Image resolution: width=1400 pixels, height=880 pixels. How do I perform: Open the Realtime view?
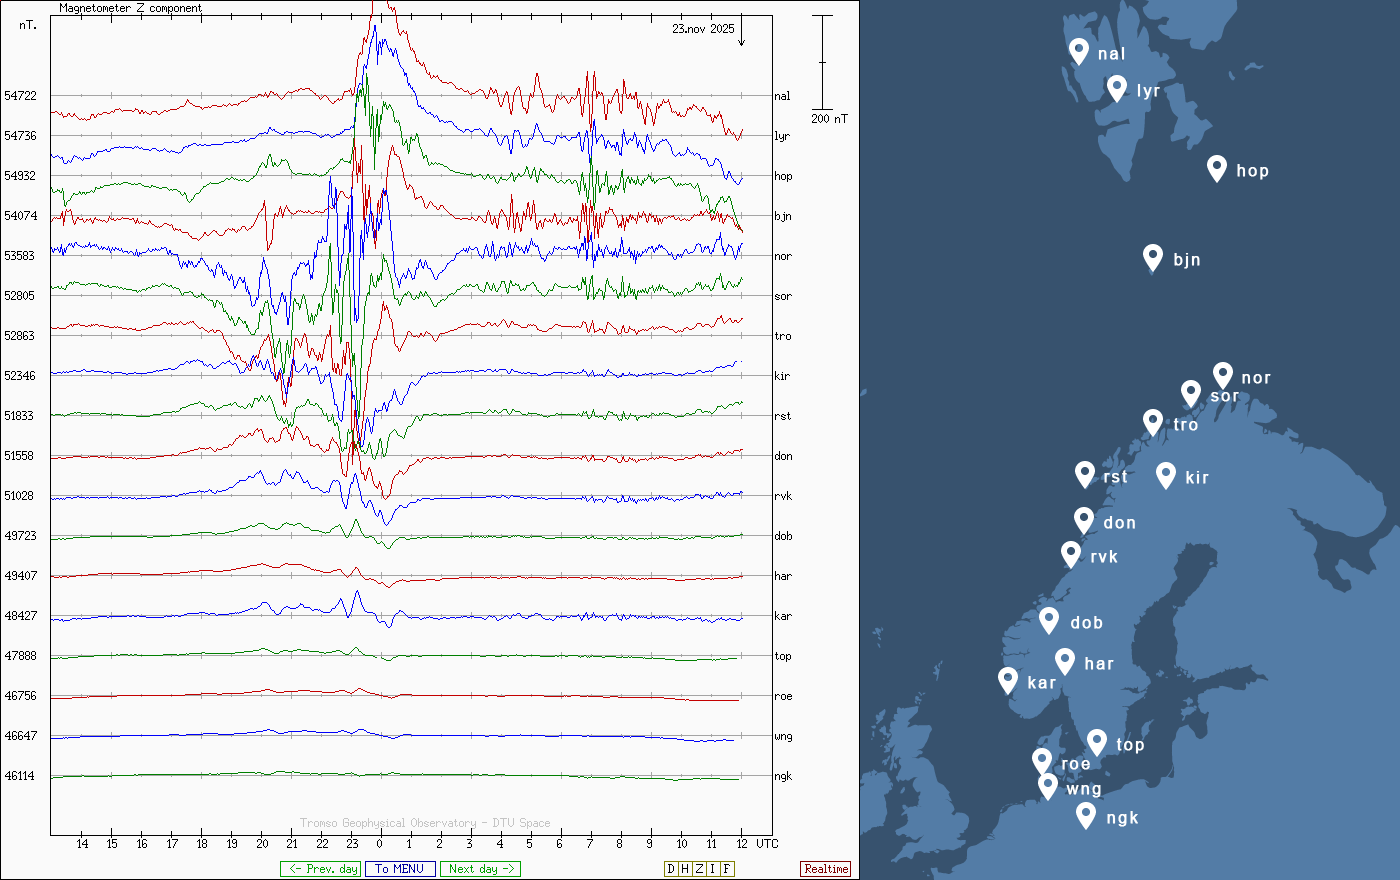826,869
